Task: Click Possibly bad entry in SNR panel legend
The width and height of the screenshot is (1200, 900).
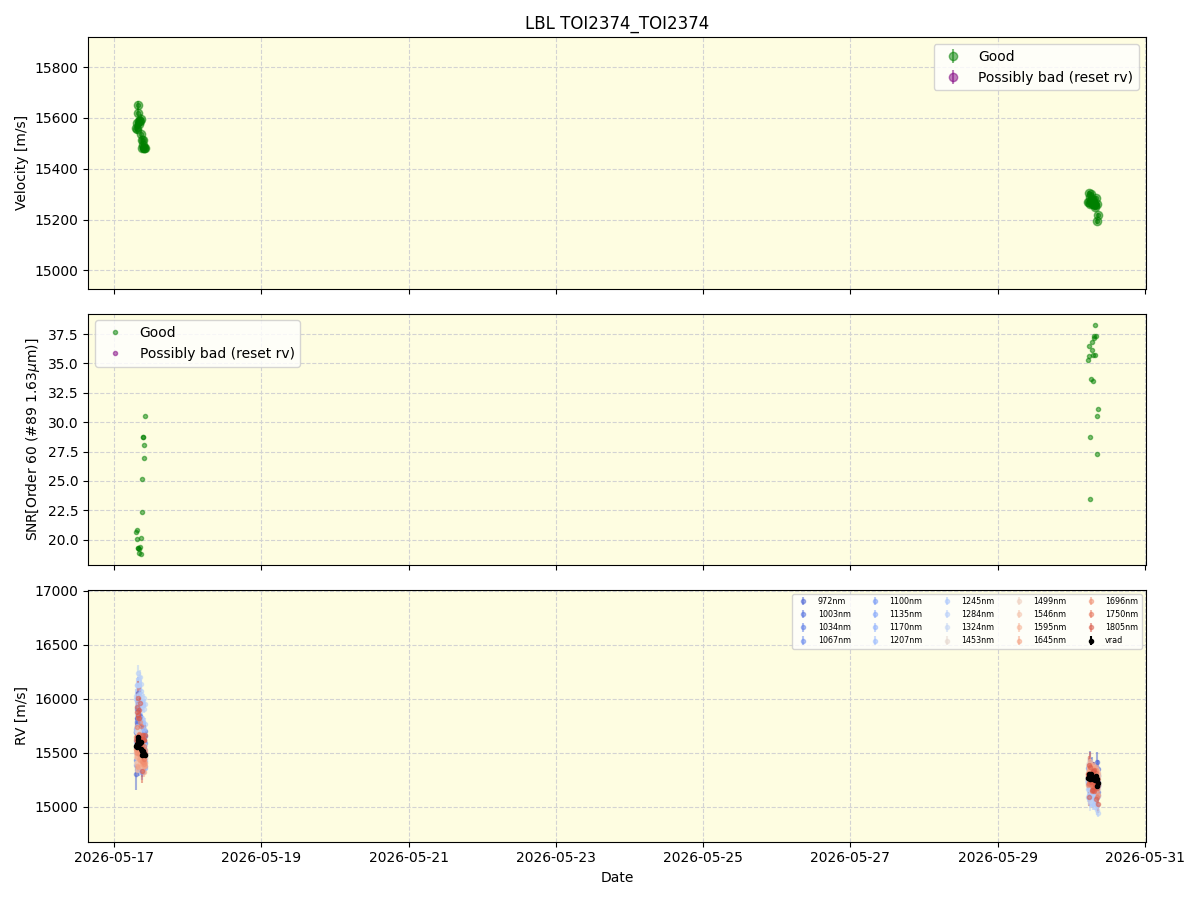Action: [217, 353]
